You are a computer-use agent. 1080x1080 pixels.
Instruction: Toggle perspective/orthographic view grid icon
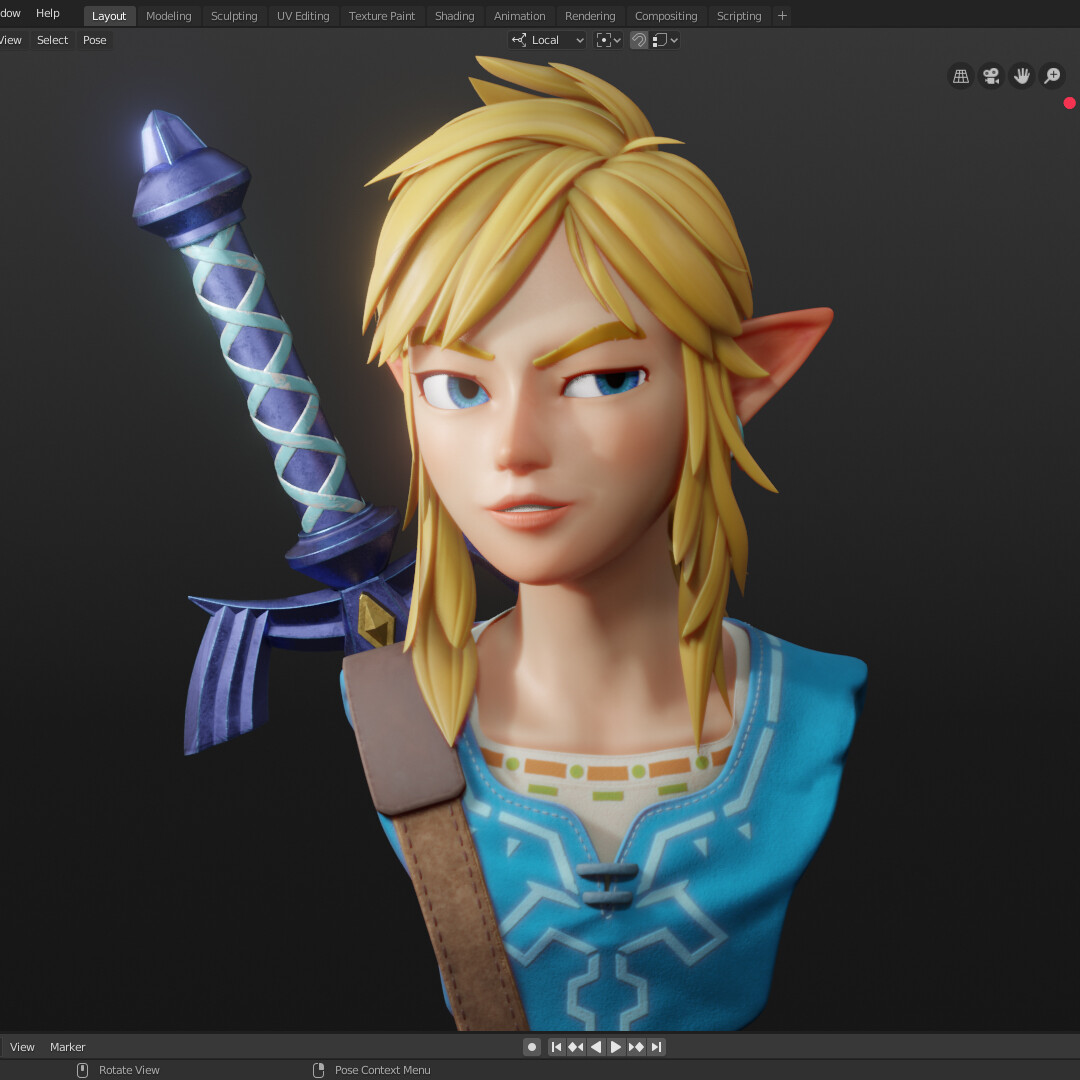[x=960, y=76]
